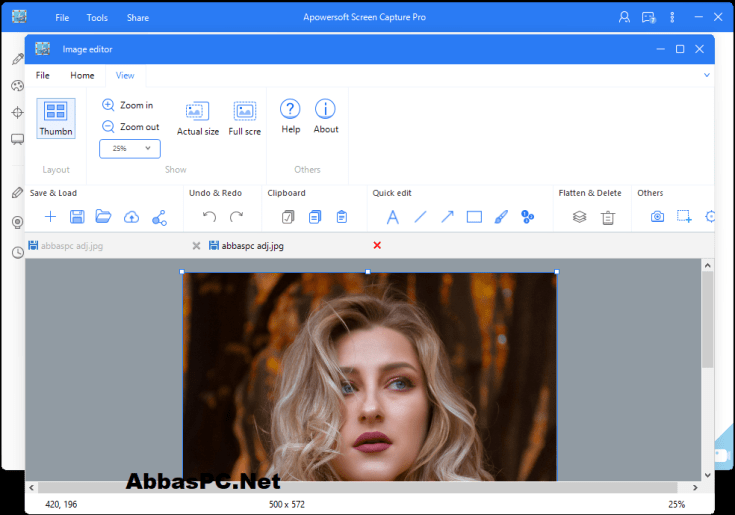Click Zoom out
735x515 pixels.
[131, 127]
